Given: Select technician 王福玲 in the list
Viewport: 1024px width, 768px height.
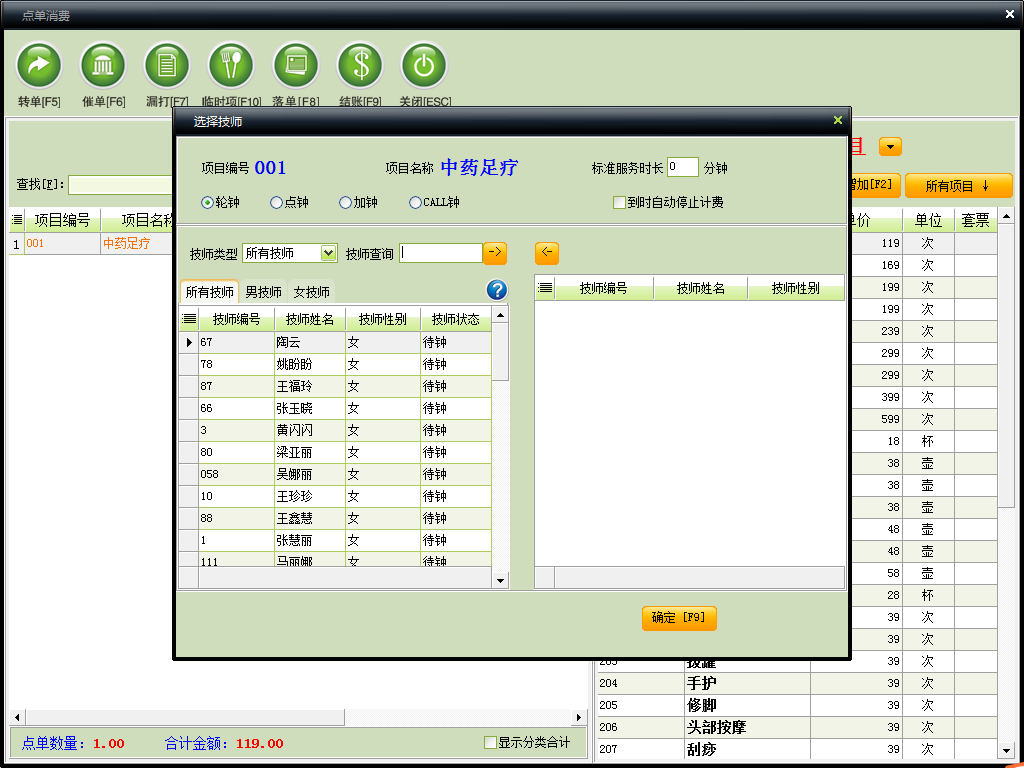Looking at the screenshot, I should click(336, 387).
